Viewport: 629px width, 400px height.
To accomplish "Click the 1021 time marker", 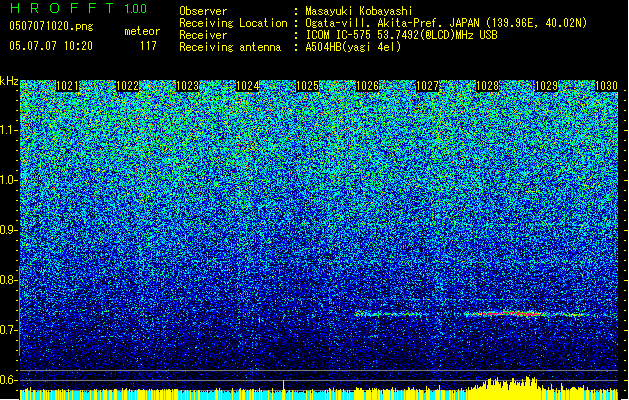I will click(67, 86).
